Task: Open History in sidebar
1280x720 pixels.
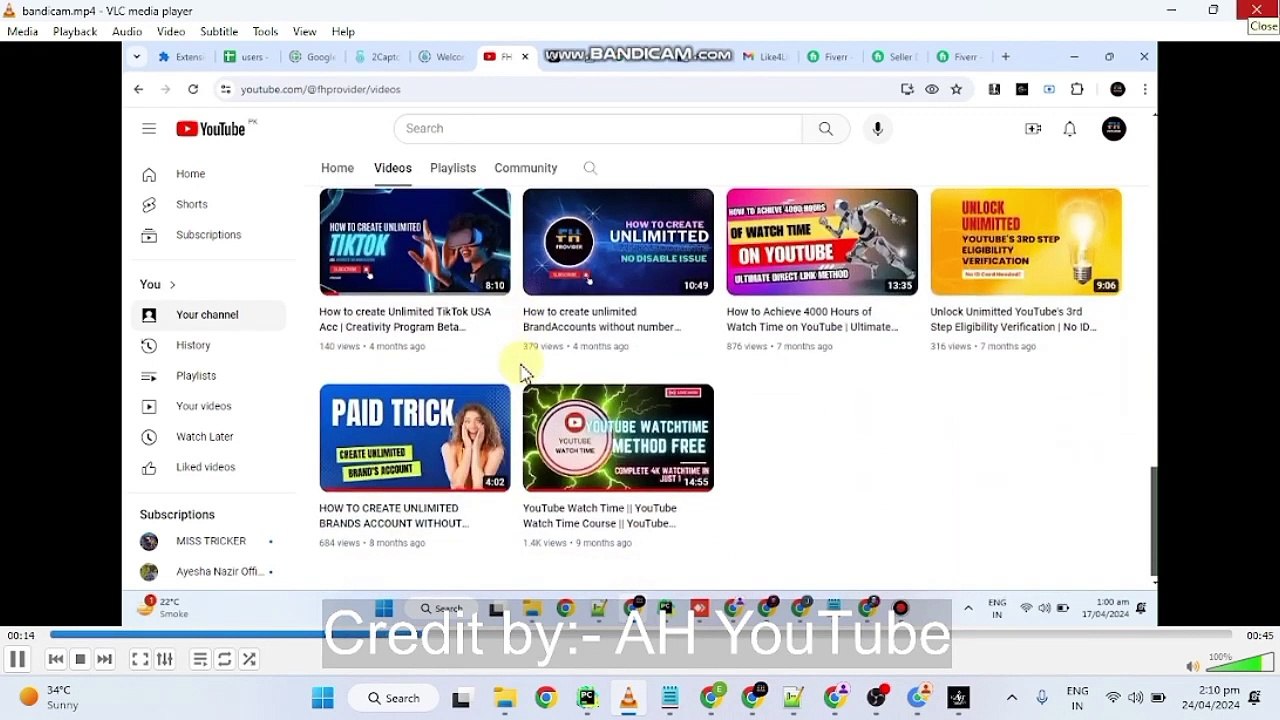Action: tap(208, 345)
